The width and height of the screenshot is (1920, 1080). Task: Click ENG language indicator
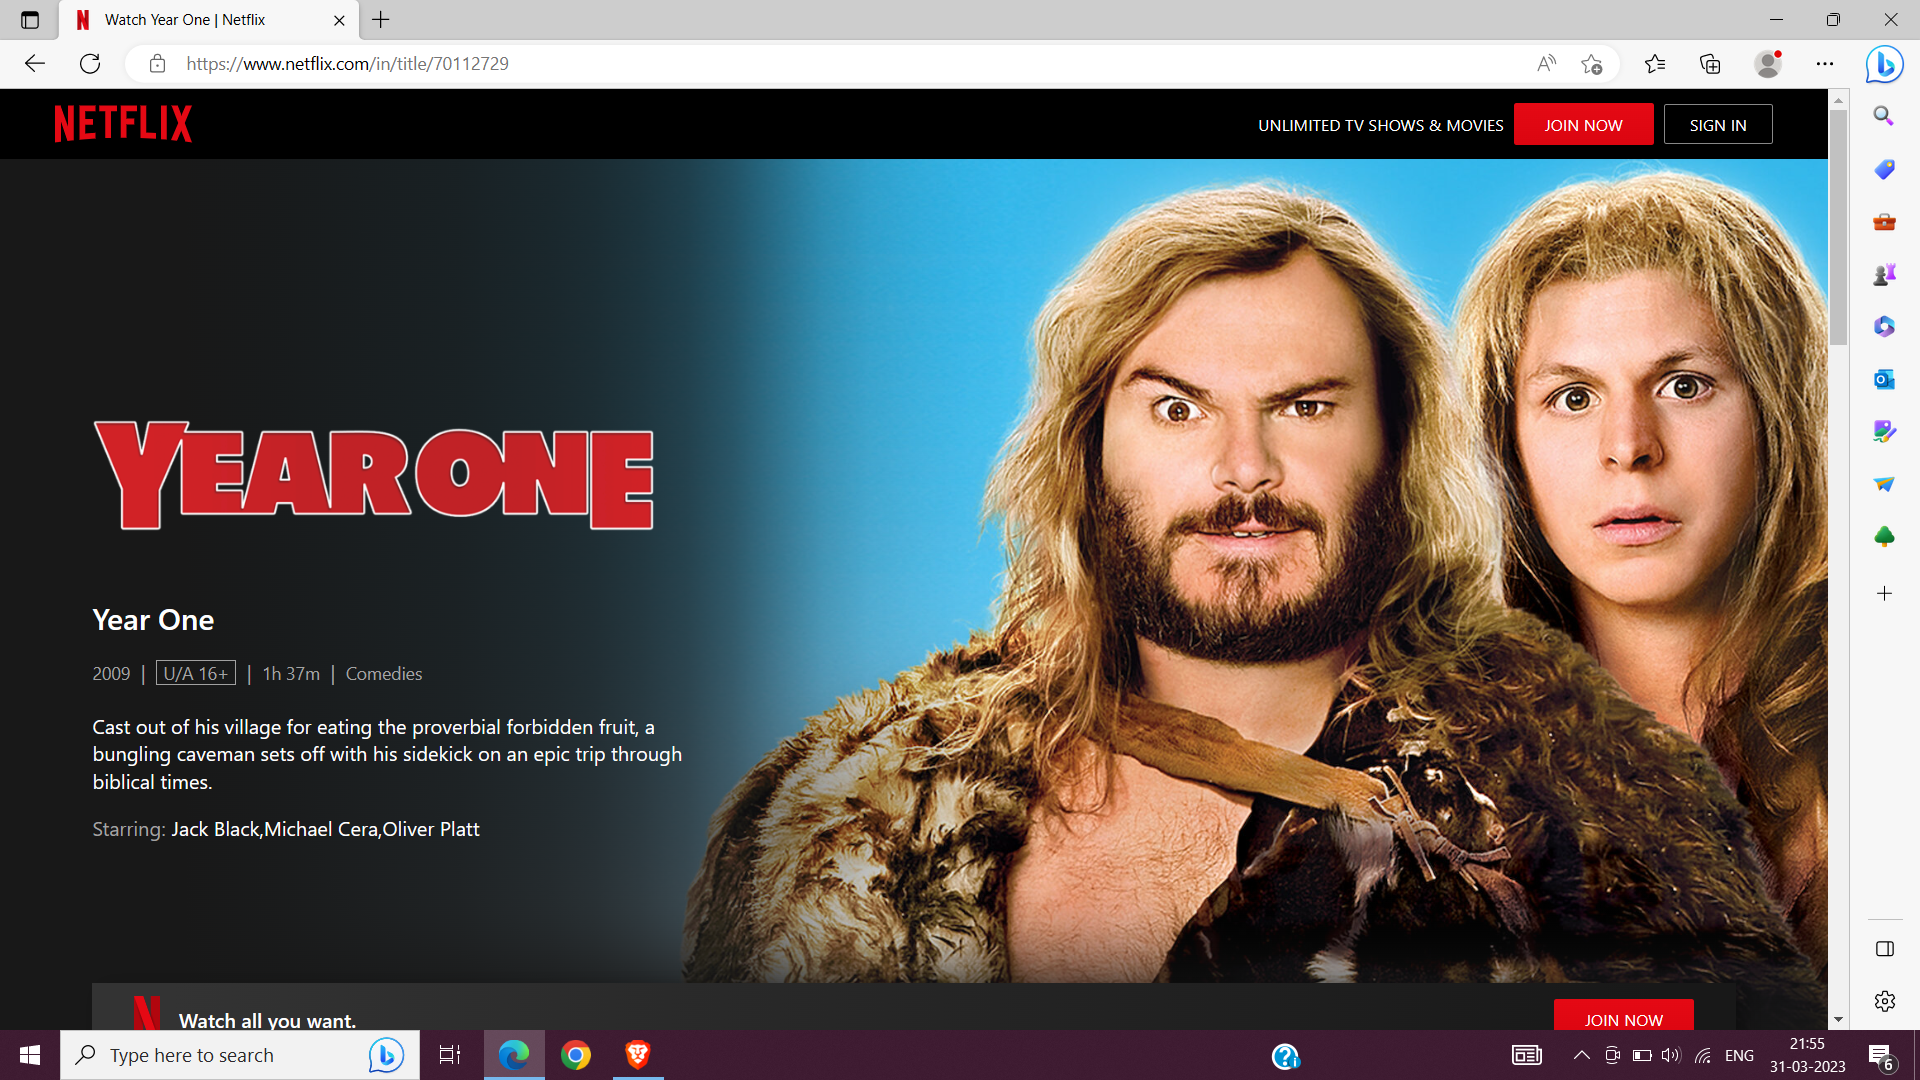coord(1739,1055)
